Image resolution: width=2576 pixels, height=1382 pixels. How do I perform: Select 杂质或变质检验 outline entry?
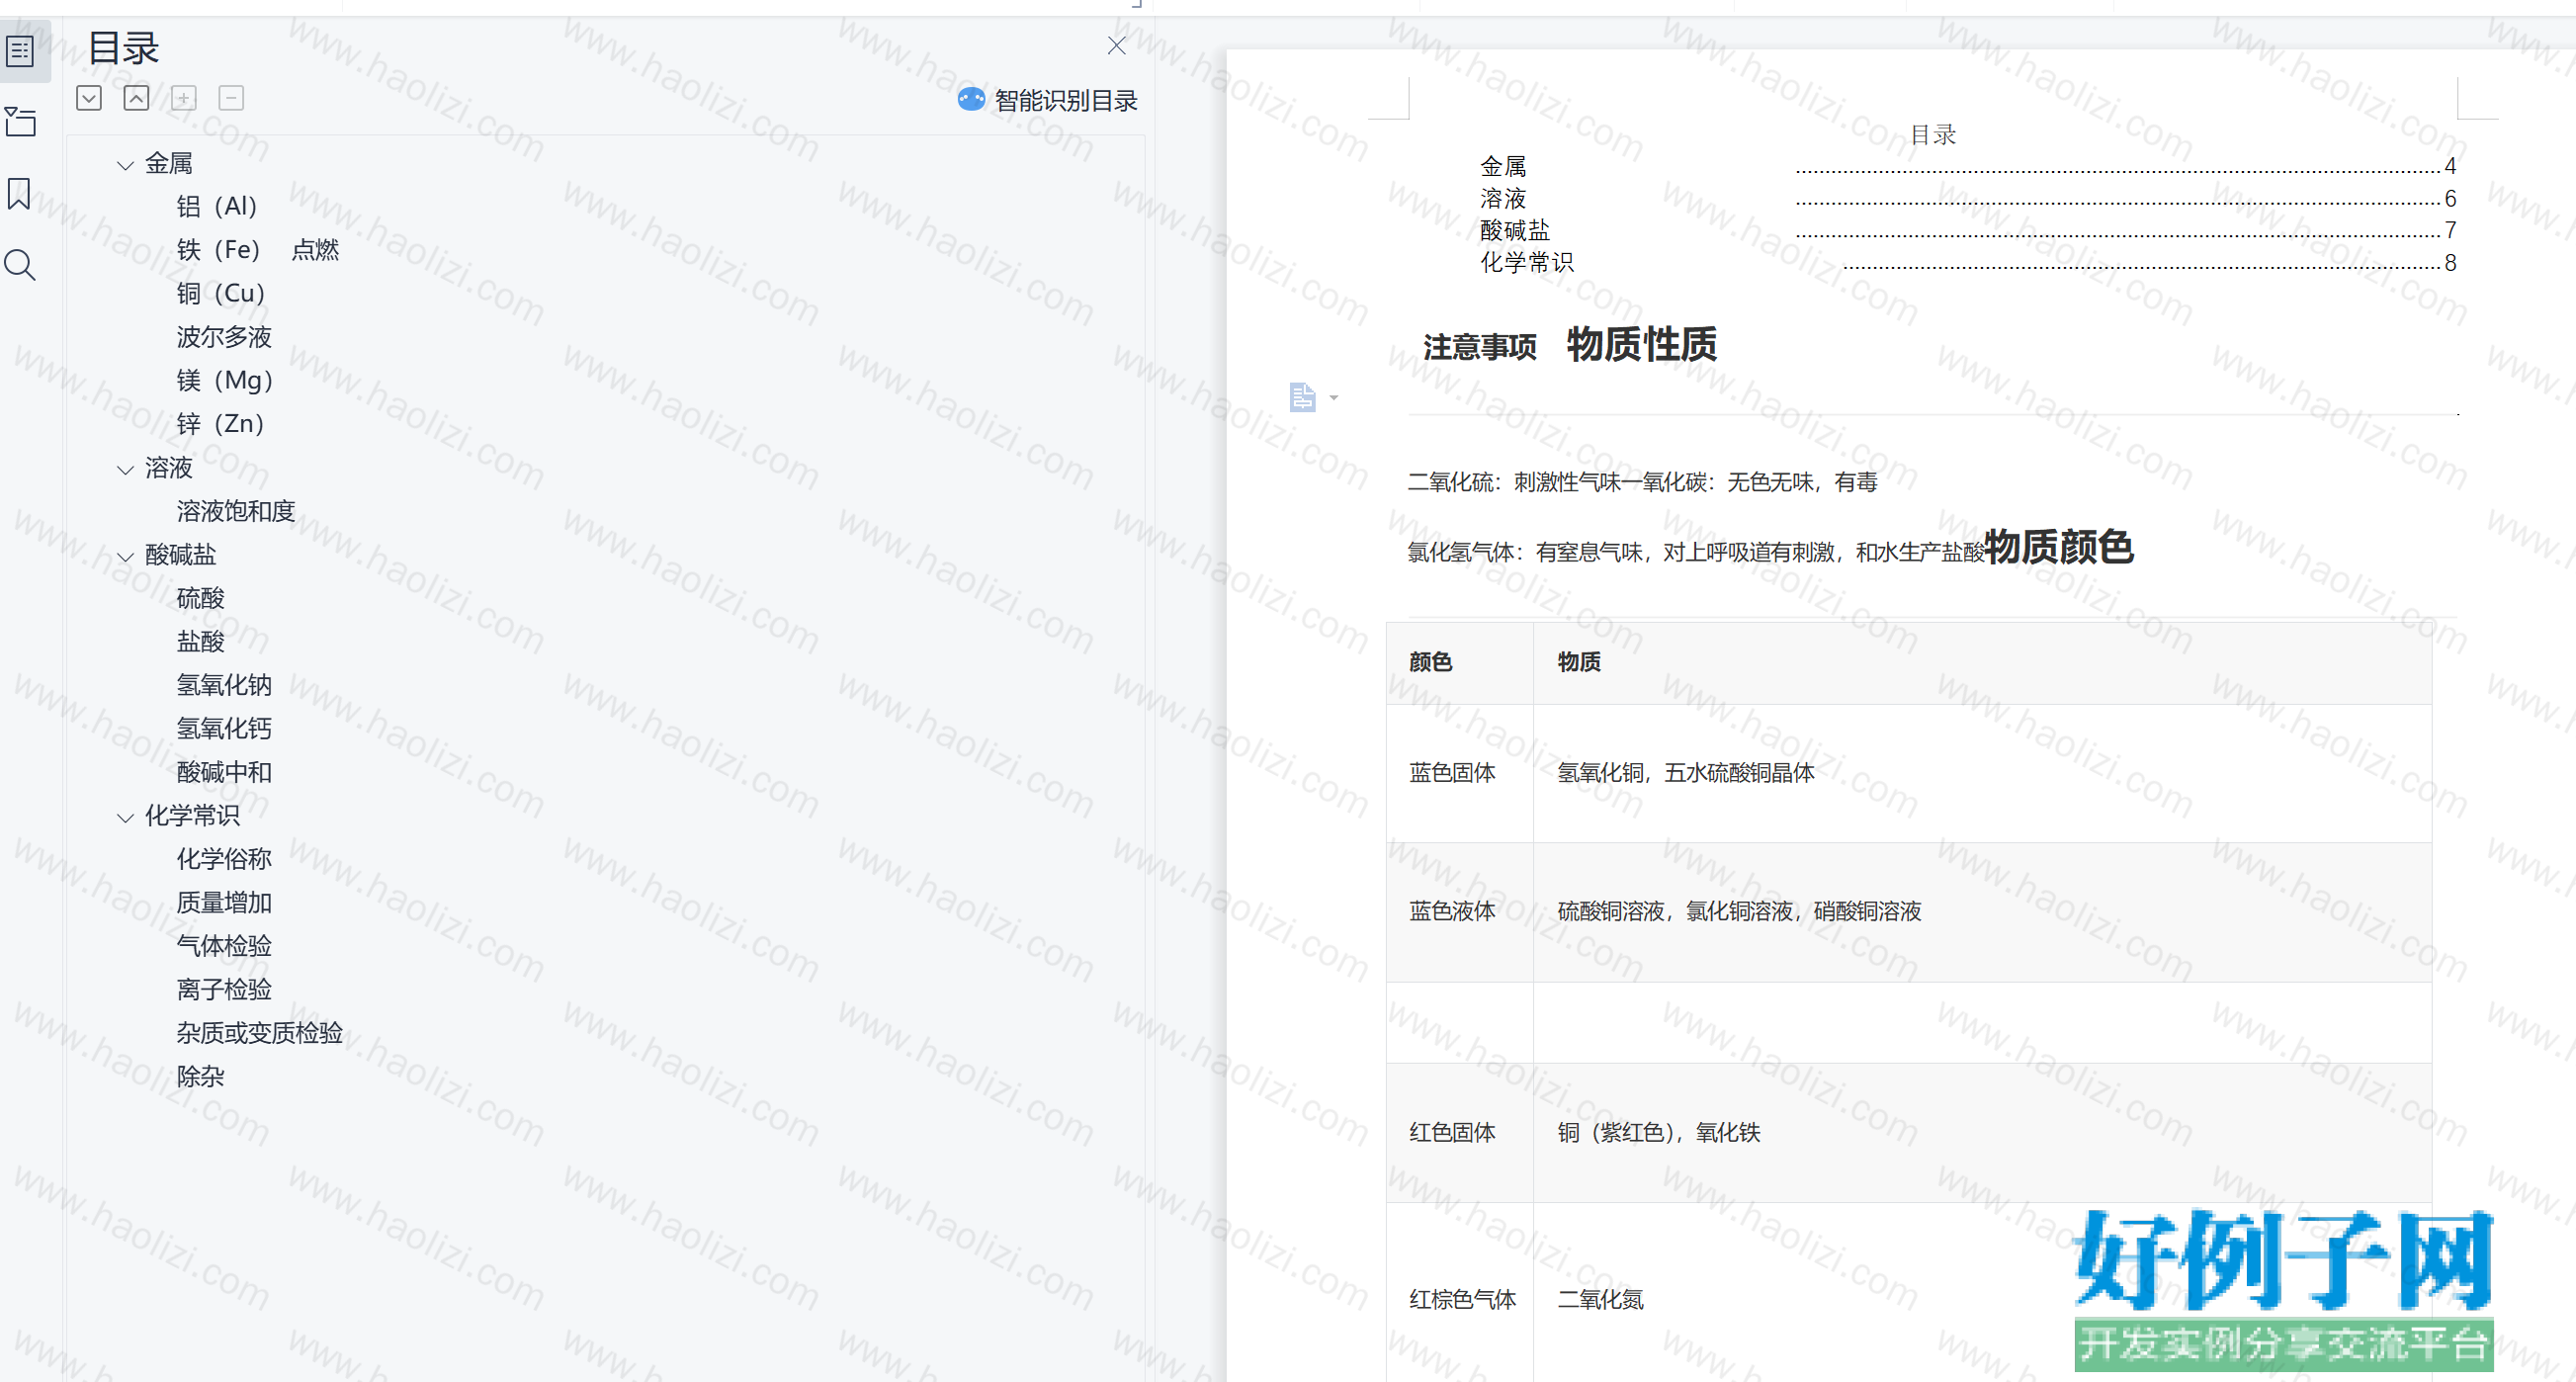click(260, 1033)
